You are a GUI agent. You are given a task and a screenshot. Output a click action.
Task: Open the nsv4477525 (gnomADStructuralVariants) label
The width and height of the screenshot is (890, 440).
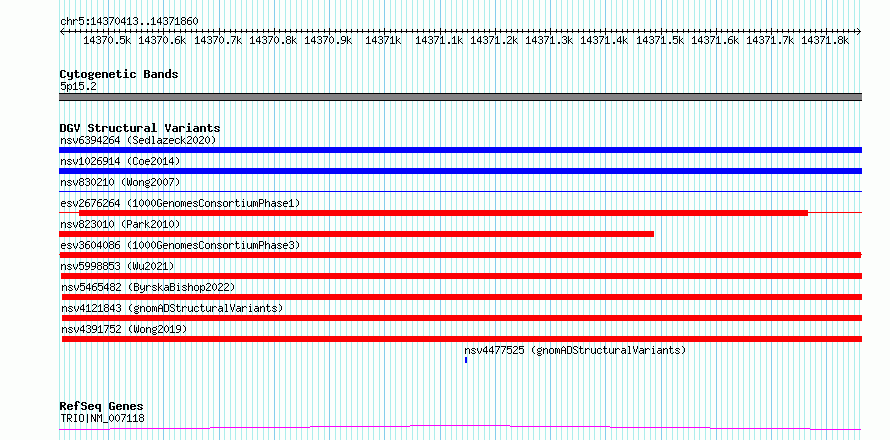[575, 350]
